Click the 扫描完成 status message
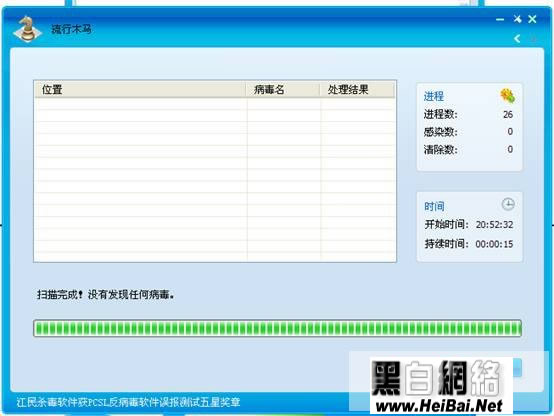The width and height of the screenshot is (554, 416). (x=106, y=294)
